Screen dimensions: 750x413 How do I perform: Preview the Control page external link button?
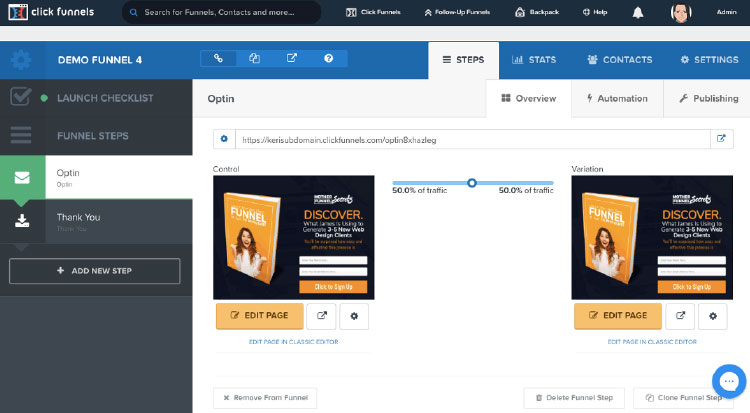click(x=321, y=316)
